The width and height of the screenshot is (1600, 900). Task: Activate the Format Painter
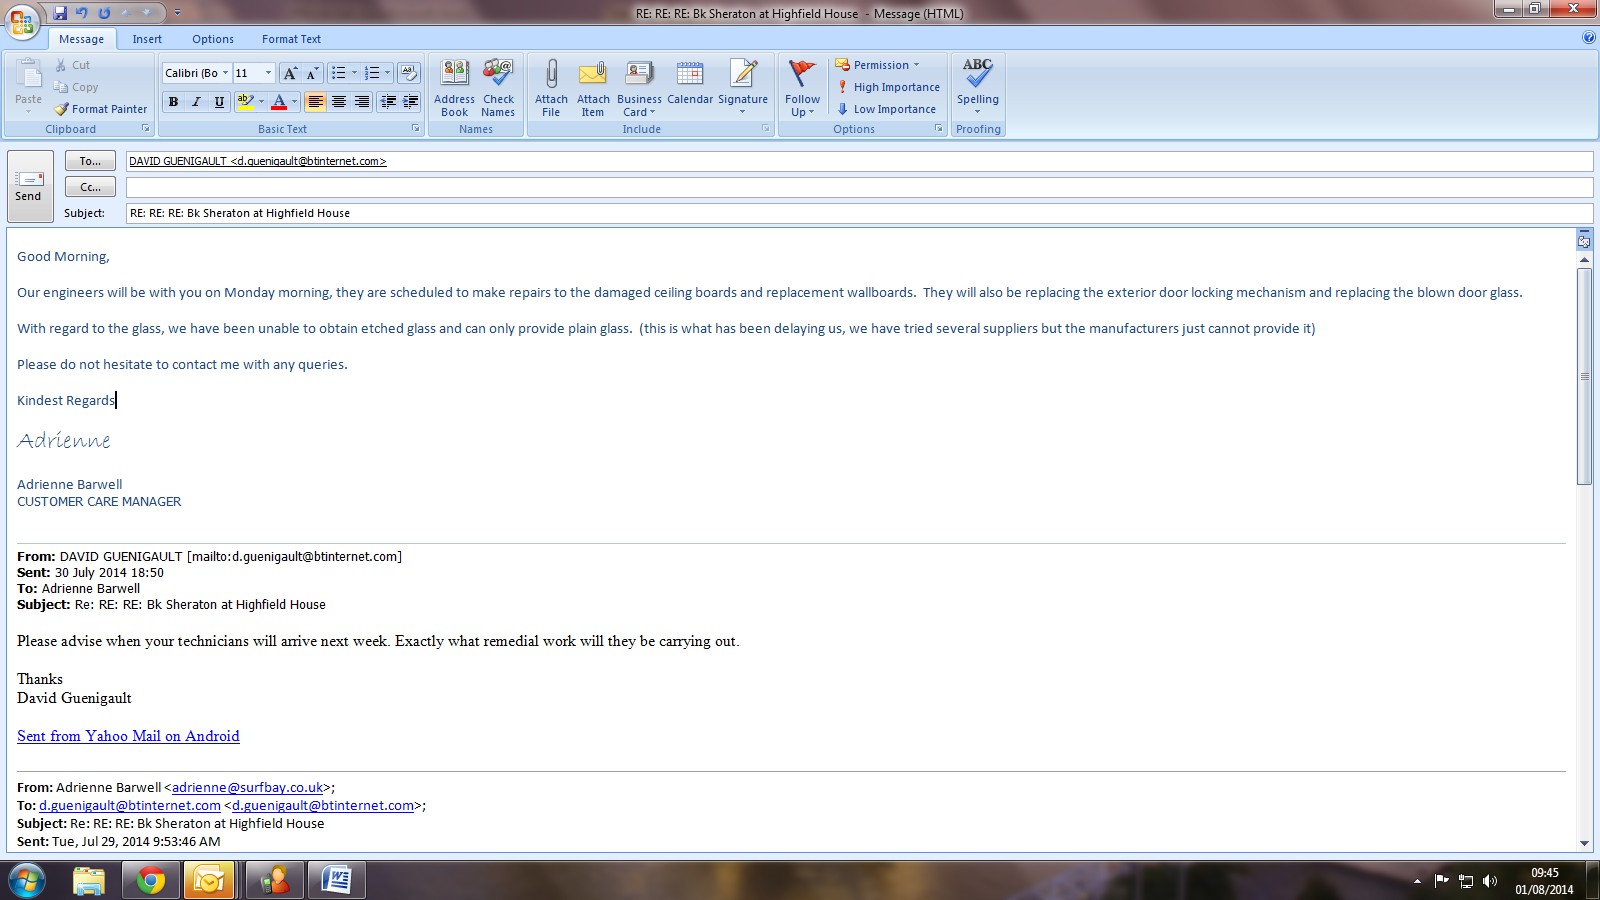[x=100, y=109]
